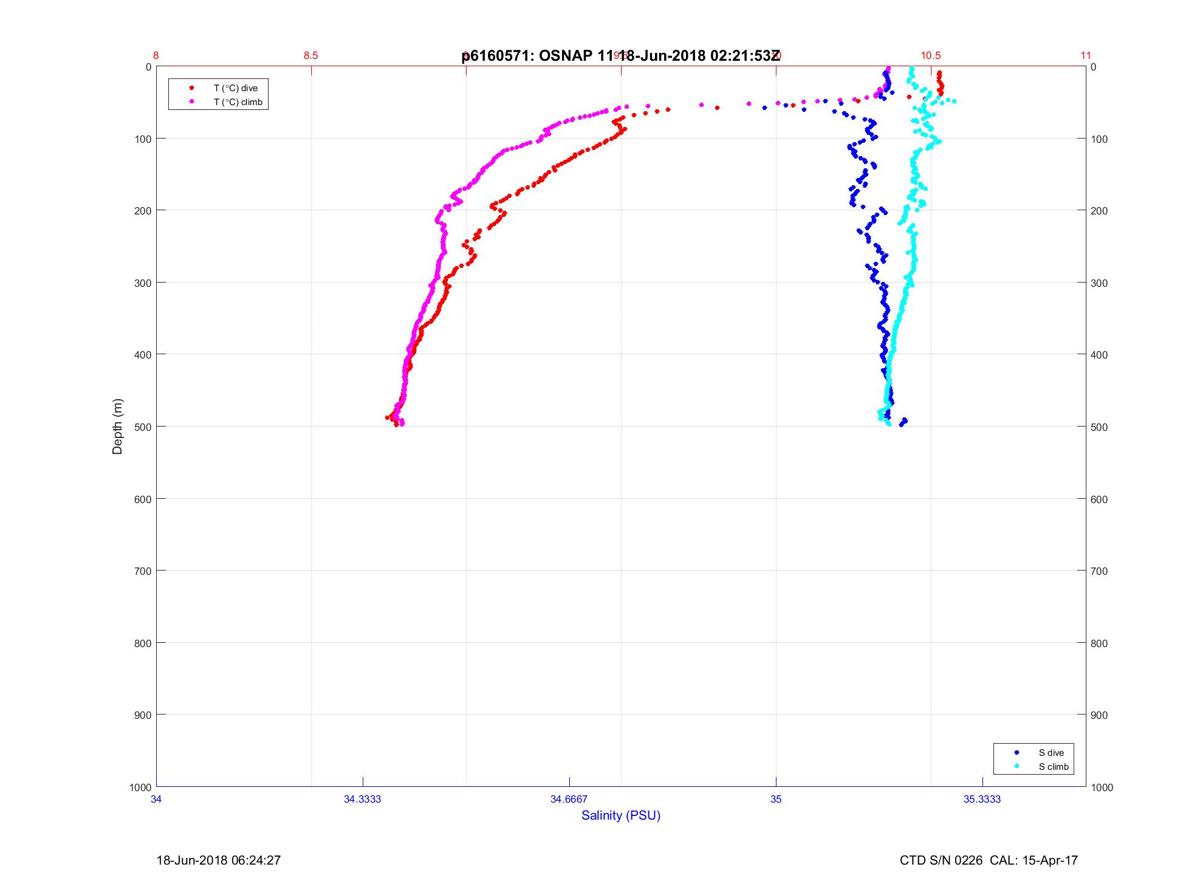Viewport: 1200px width, 885px height.
Task: Click the timestamp 18-Jun-2018 06:24:27
Action: 218,860
